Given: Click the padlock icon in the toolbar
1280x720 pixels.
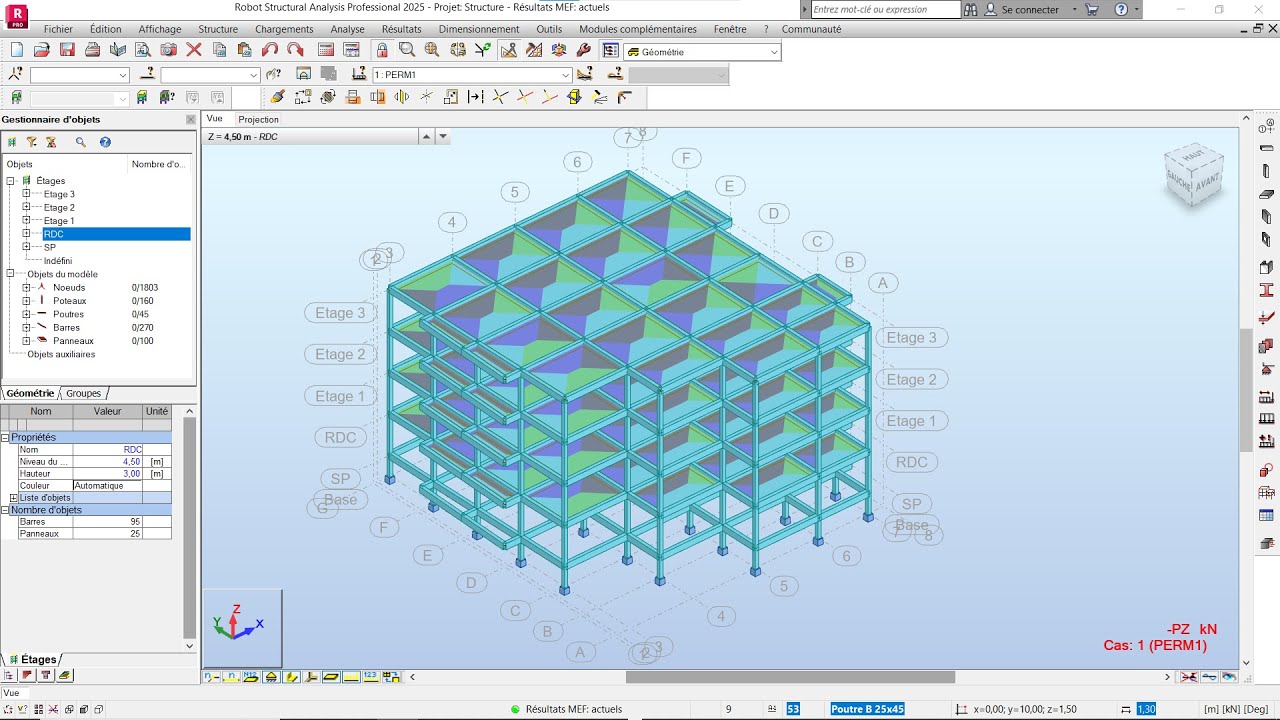Looking at the screenshot, I should point(382,50).
